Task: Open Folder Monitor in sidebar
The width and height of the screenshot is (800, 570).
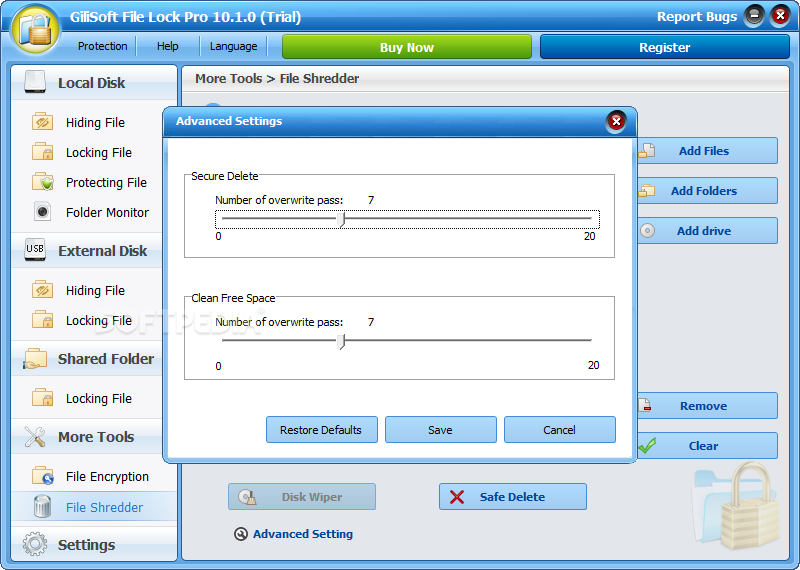Action: [x=107, y=212]
